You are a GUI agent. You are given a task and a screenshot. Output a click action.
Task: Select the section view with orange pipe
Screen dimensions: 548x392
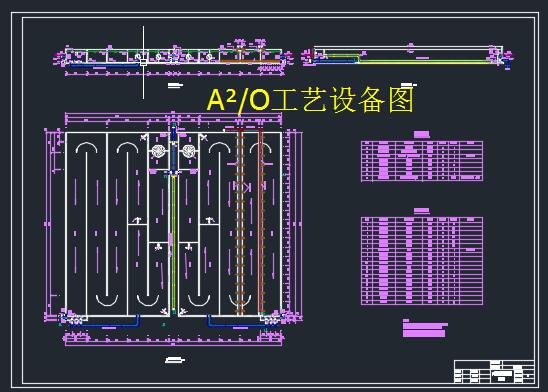click(x=173, y=57)
